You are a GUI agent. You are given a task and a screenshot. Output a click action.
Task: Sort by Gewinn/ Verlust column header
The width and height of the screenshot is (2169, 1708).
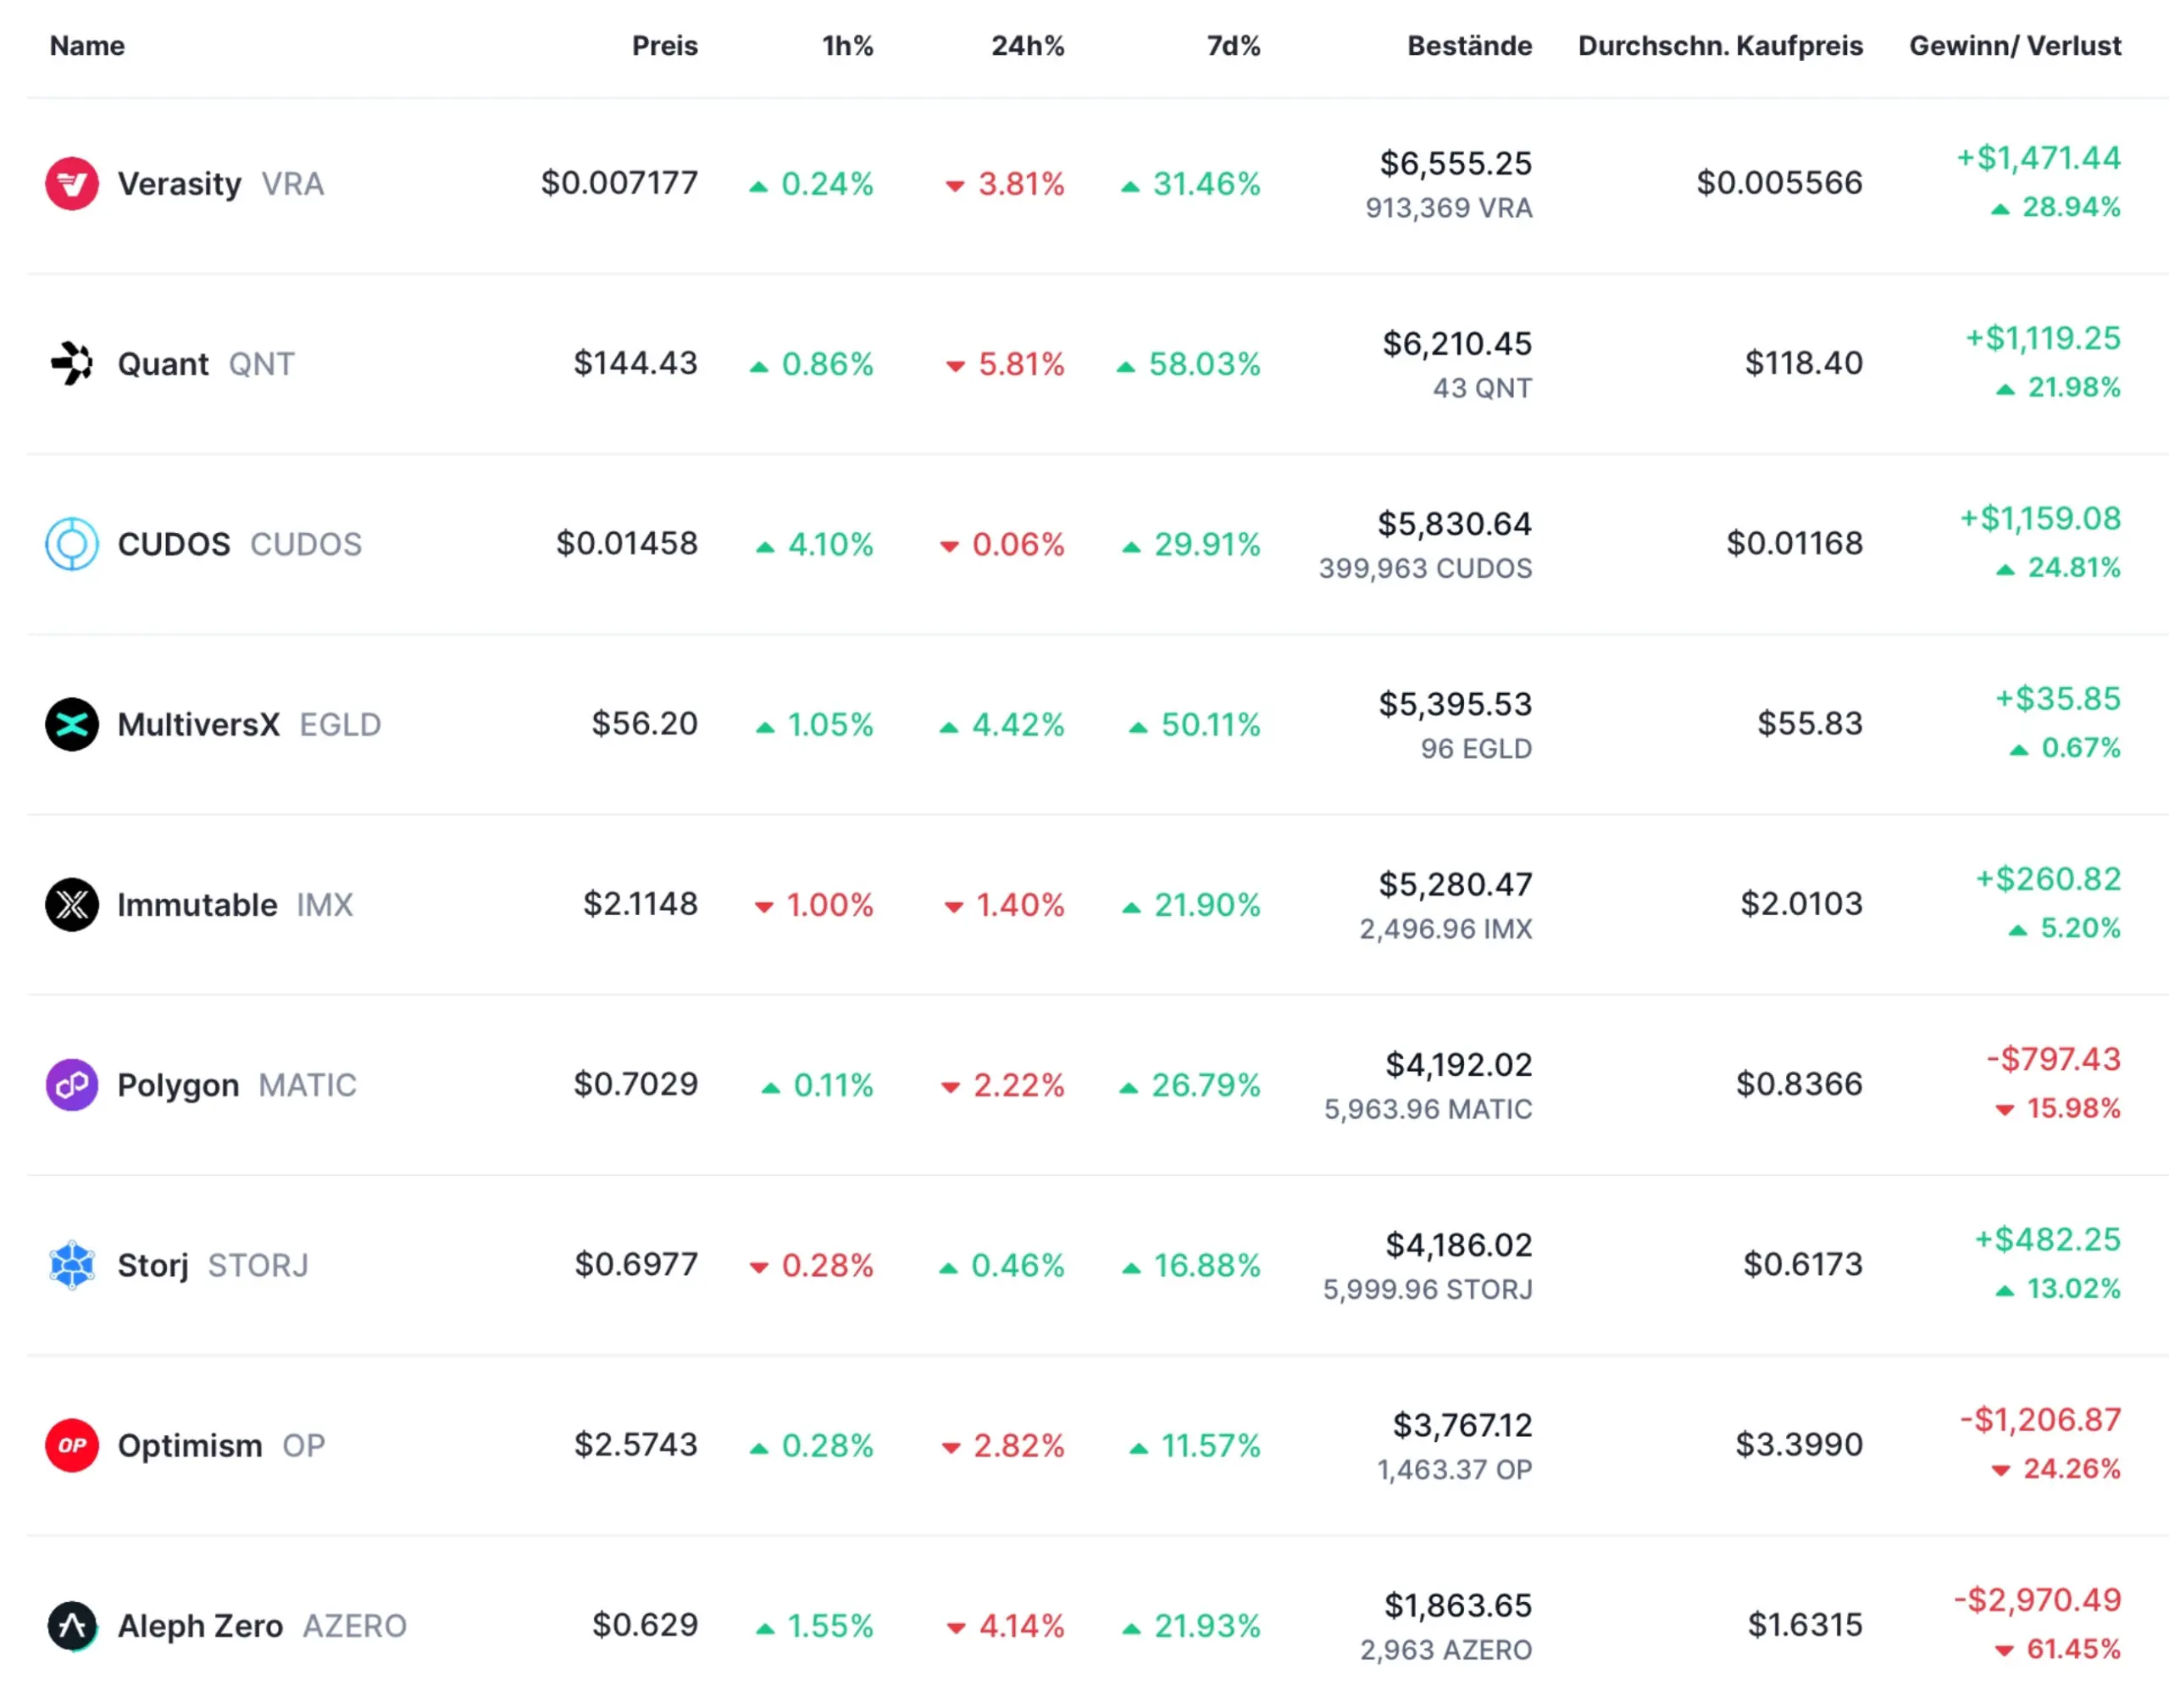pyautogui.click(x=2014, y=46)
